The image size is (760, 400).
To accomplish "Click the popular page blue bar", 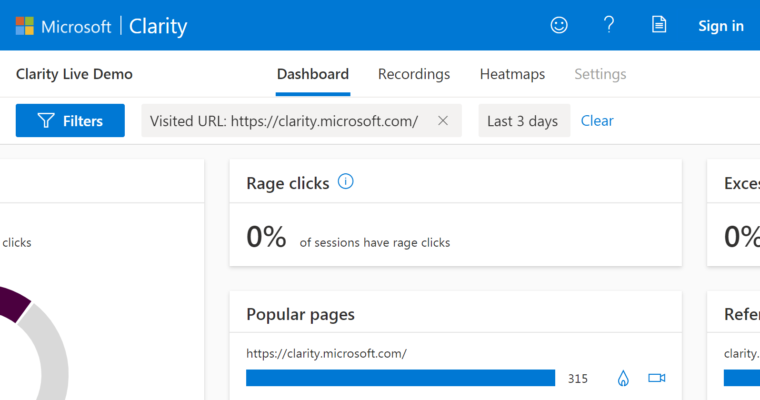I will (400, 378).
